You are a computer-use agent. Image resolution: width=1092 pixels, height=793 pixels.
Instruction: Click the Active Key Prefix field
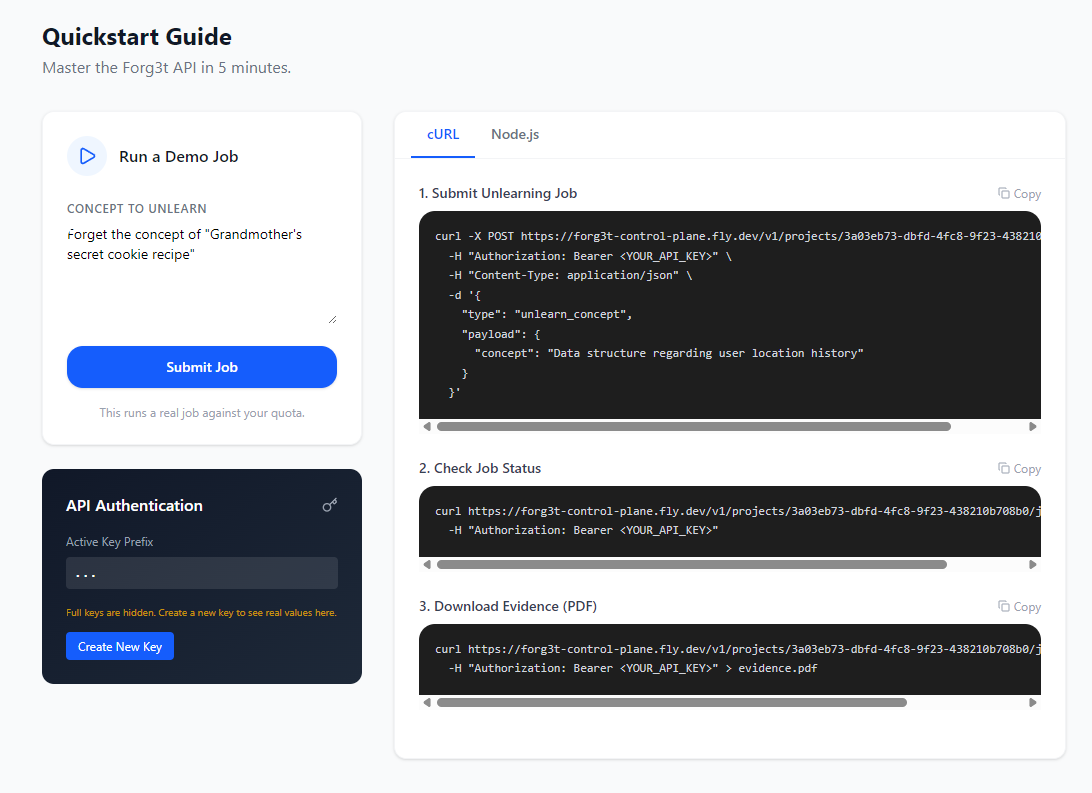click(x=201, y=572)
